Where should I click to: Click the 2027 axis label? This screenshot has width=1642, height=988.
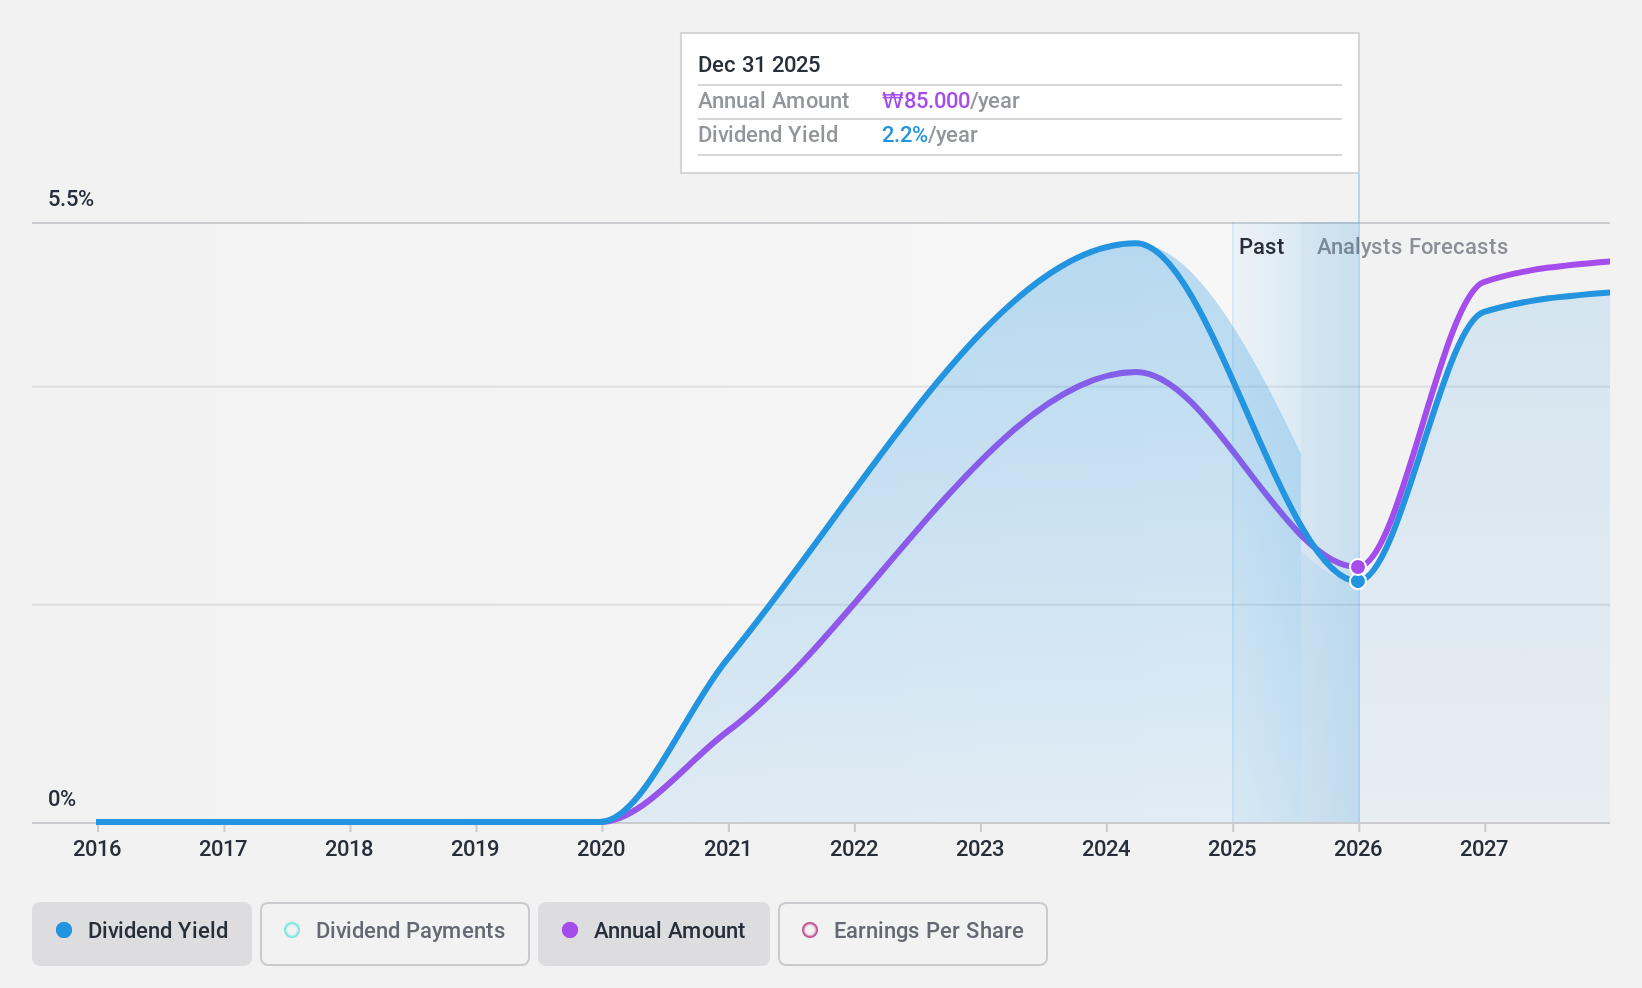[1484, 849]
